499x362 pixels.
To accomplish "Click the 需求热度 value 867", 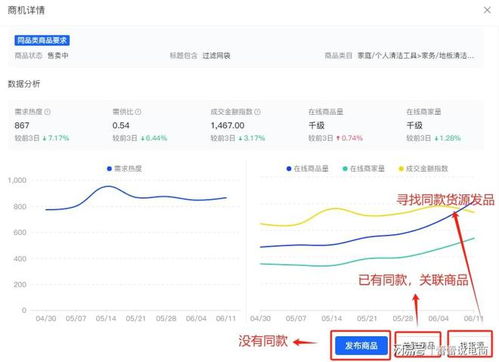I will (22, 126).
